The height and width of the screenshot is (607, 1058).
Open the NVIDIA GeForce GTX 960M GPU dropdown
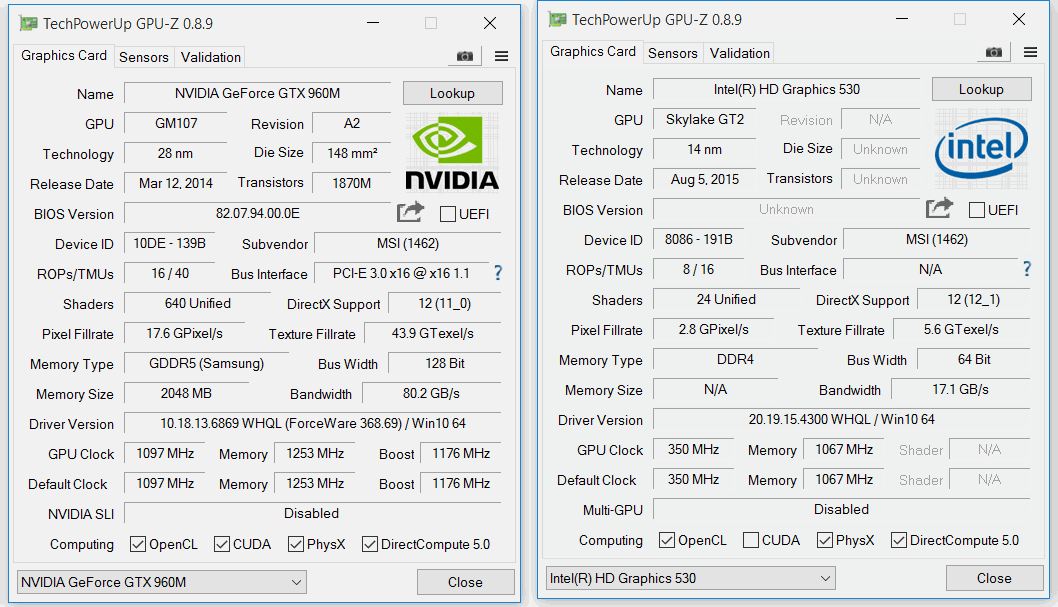pyautogui.click(x=161, y=582)
